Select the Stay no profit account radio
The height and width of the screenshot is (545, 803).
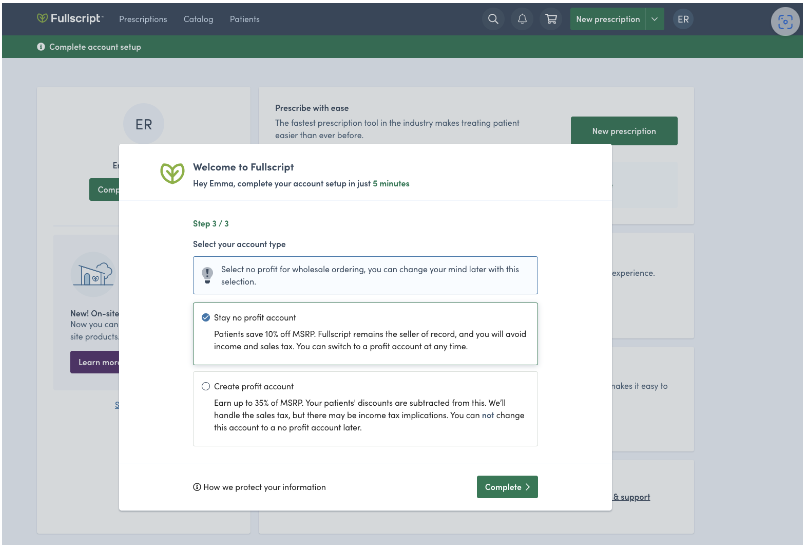(206, 318)
